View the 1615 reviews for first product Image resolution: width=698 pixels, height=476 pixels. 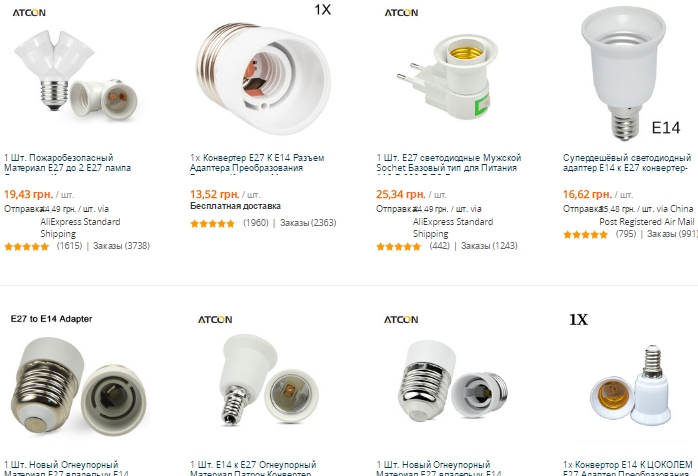(x=69, y=246)
